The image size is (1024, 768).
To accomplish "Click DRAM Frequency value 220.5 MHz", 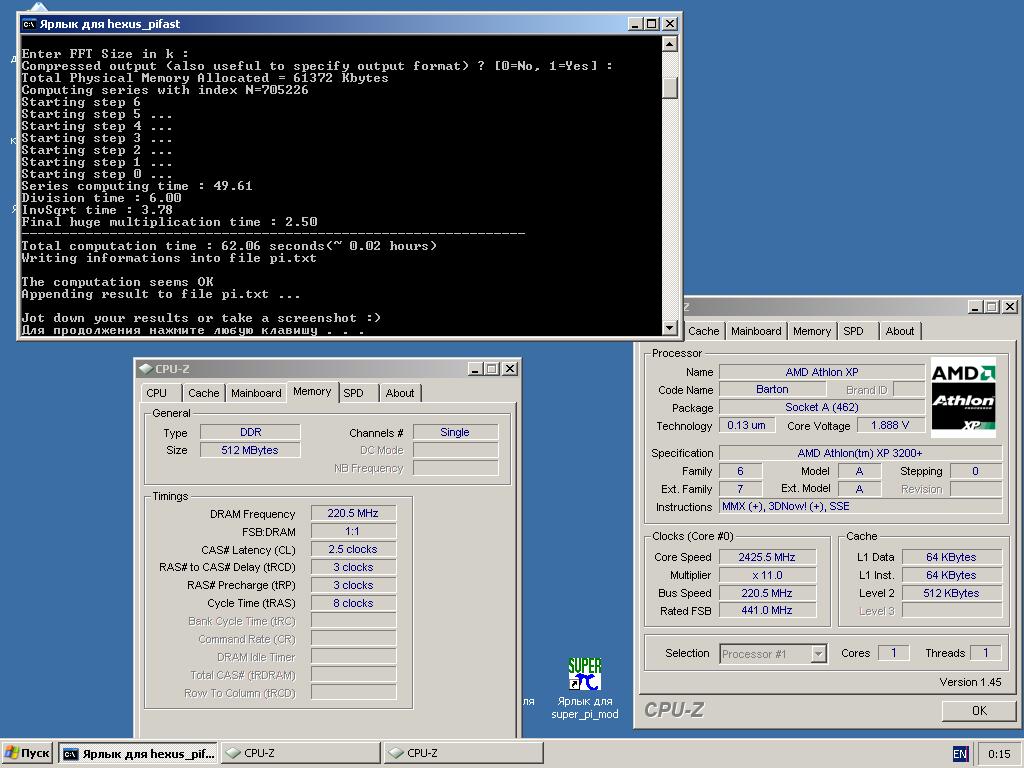I will pyautogui.click(x=353, y=513).
